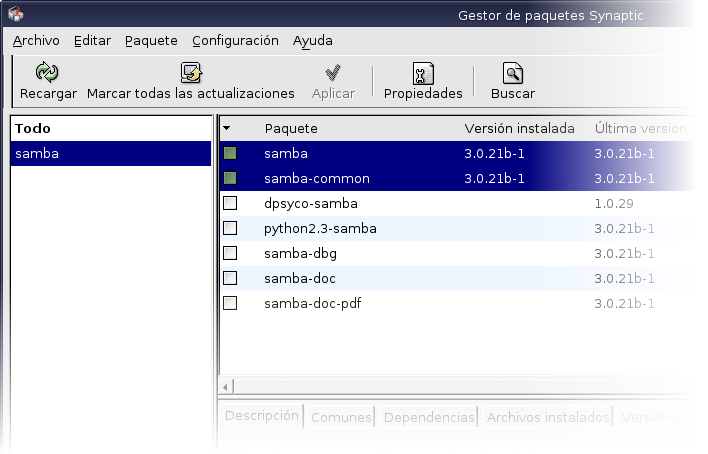Select the samba package name
Viewport: 708px width, 454px height.
286,154
